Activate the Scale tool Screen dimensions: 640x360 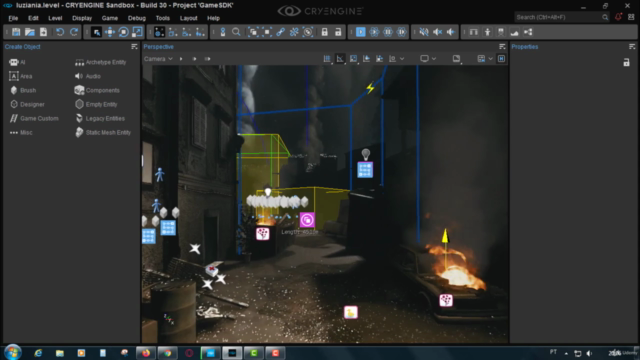click(137, 32)
